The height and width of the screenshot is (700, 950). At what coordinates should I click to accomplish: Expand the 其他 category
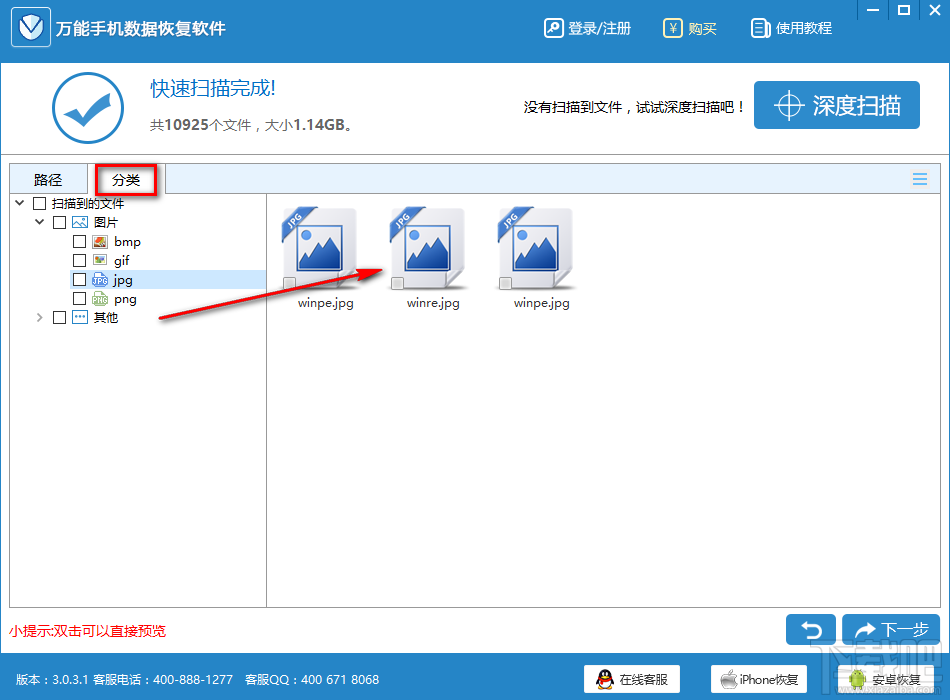pos(40,317)
